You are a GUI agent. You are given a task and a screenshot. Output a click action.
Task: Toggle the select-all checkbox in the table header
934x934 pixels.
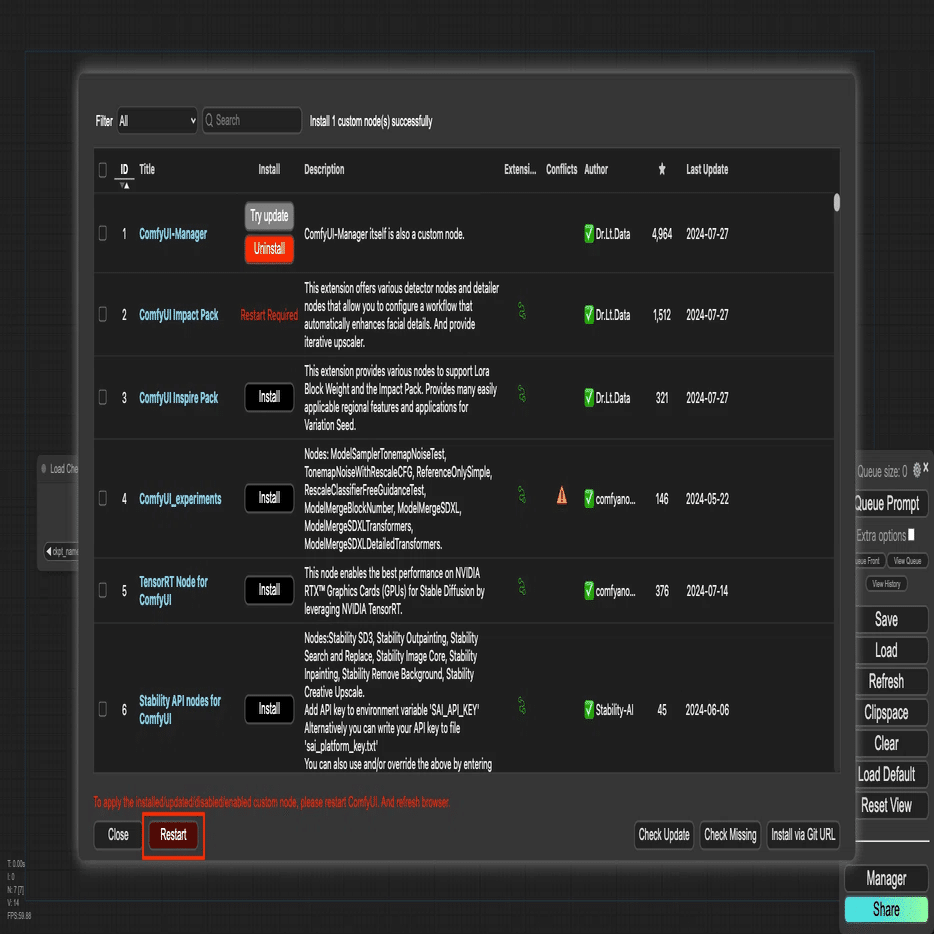coord(102,170)
